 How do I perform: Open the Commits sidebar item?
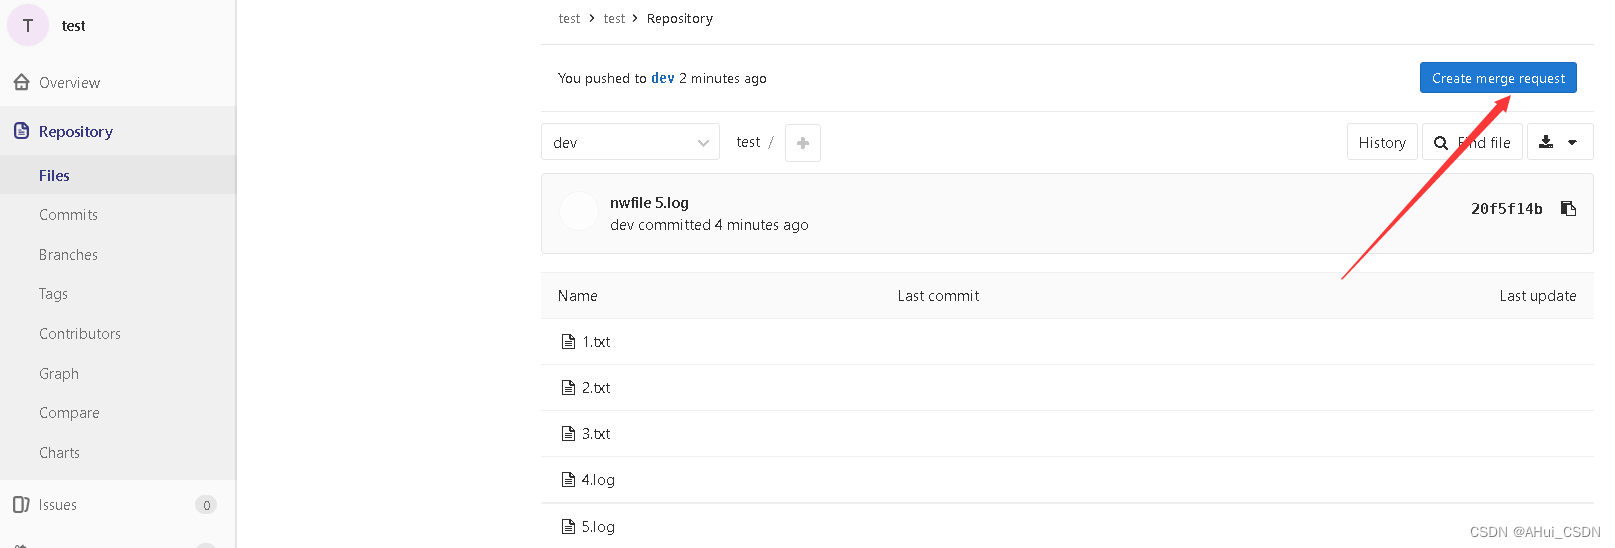pyautogui.click(x=68, y=215)
